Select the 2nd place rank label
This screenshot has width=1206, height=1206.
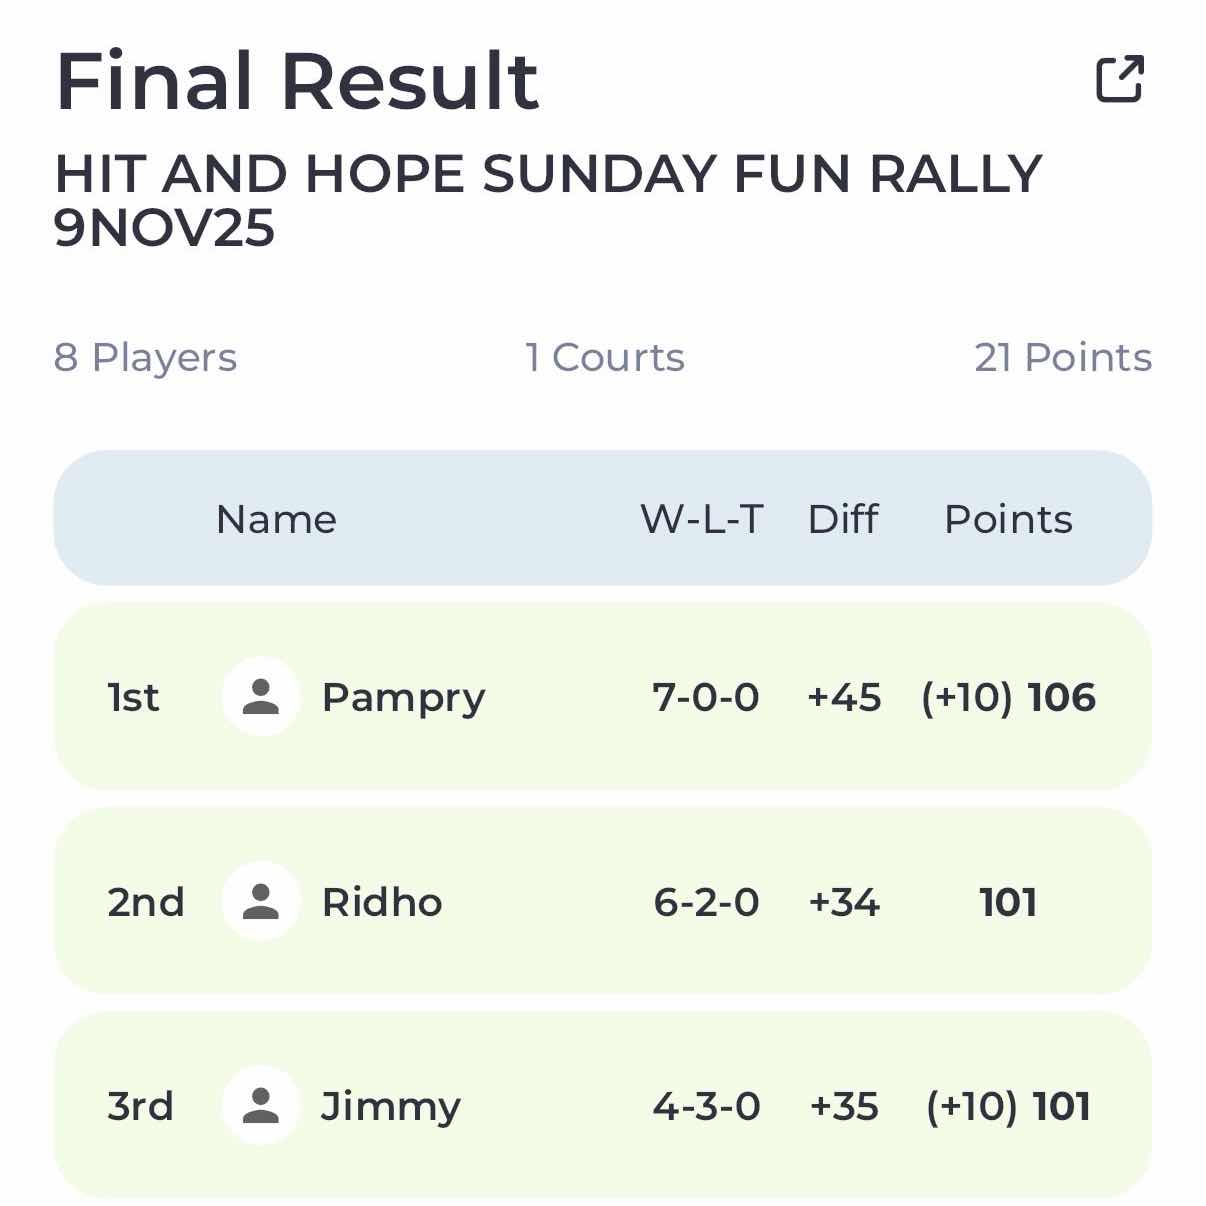(146, 902)
